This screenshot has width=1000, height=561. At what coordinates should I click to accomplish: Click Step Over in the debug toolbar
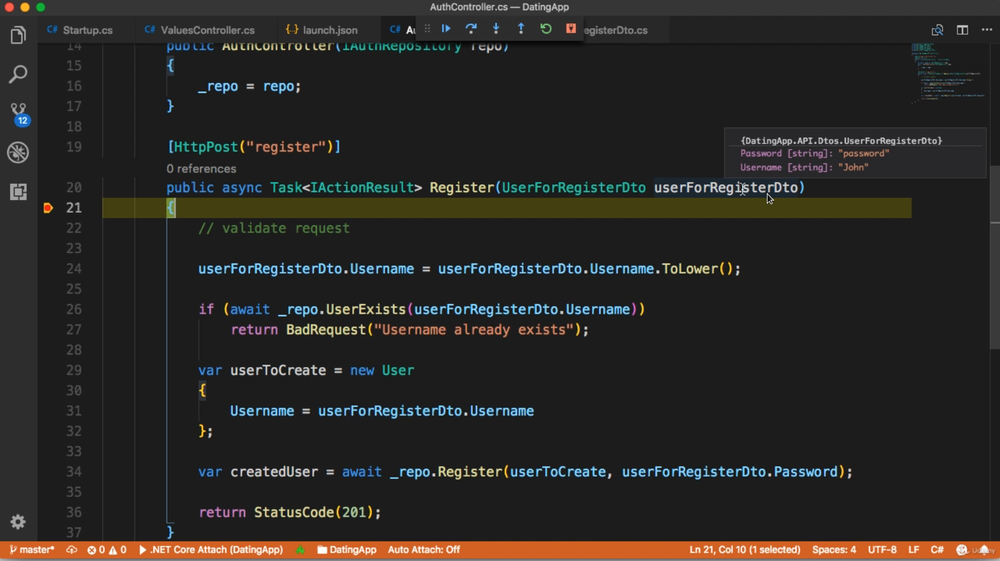(x=471, y=29)
